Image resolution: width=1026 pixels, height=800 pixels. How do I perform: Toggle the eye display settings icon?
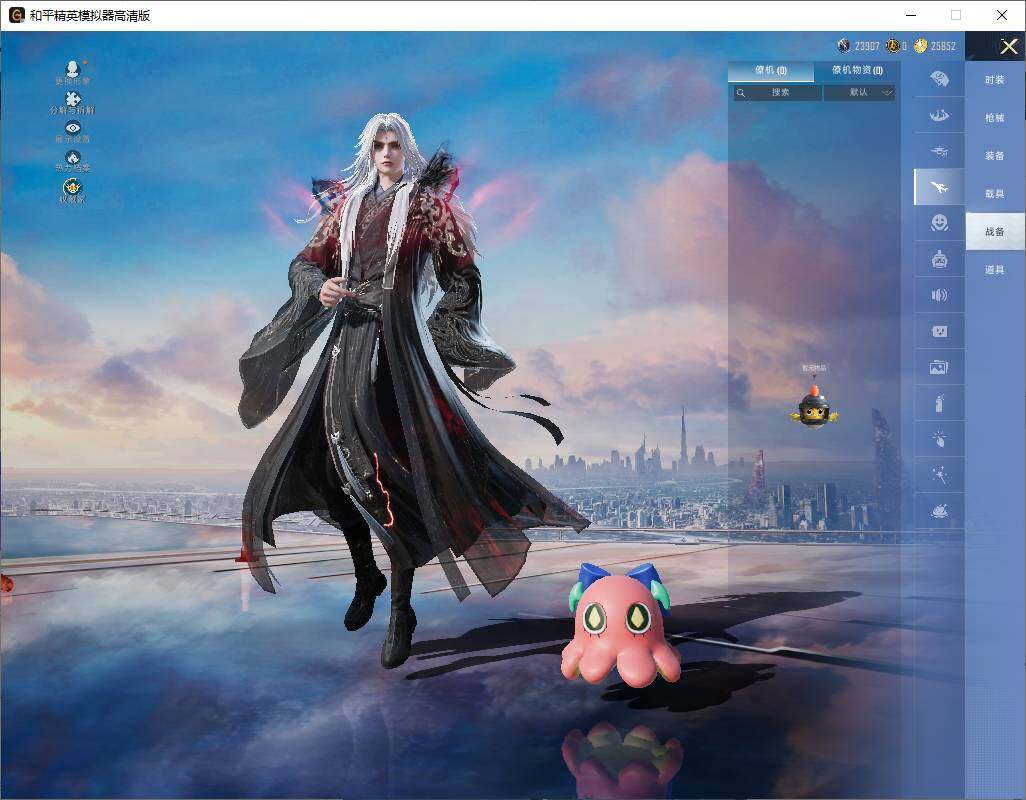73,128
